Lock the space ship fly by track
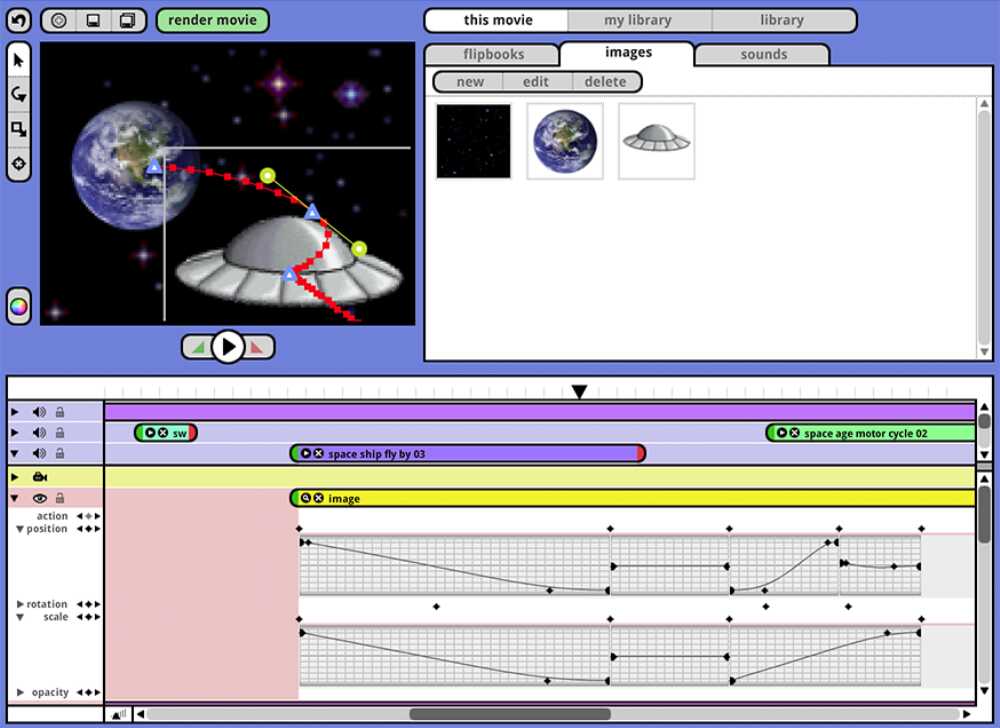This screenshot has height=728, width=1000. 60,453
